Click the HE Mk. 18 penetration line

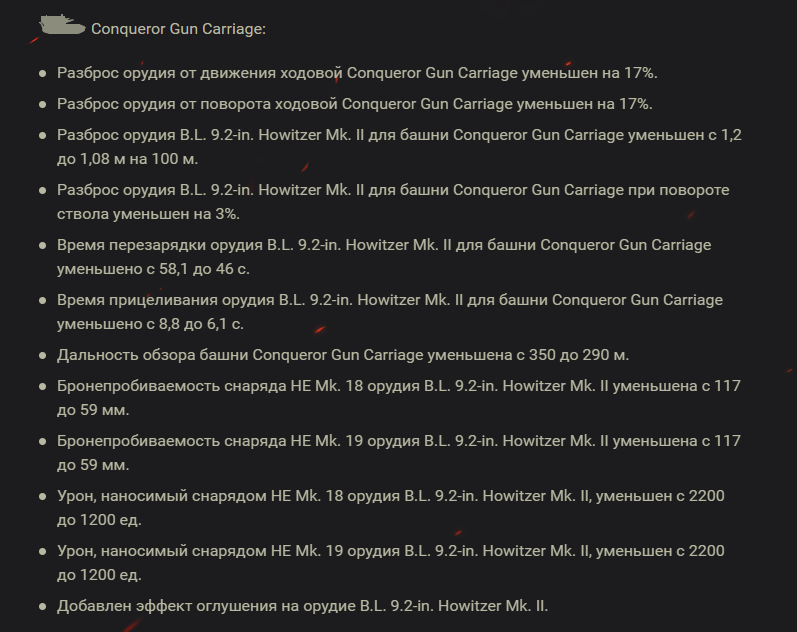point(398,398)
